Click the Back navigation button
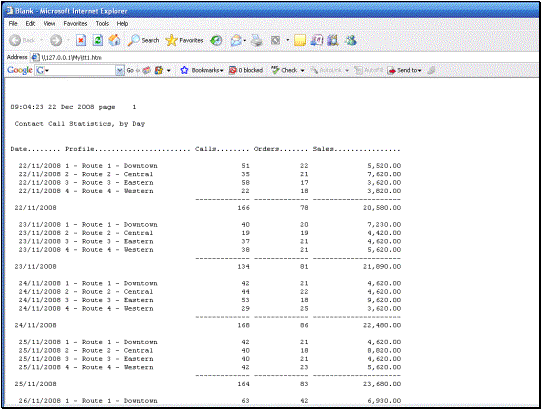 (21, 41)
